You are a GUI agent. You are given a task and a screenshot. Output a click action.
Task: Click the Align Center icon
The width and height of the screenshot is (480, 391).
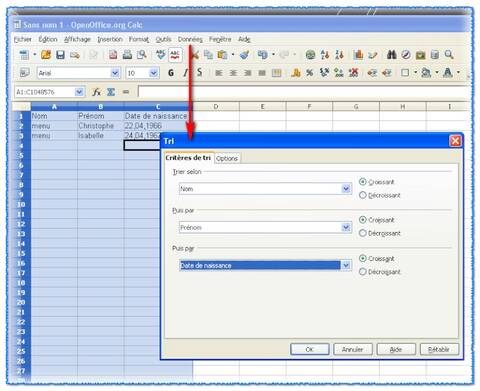point(233,73)
